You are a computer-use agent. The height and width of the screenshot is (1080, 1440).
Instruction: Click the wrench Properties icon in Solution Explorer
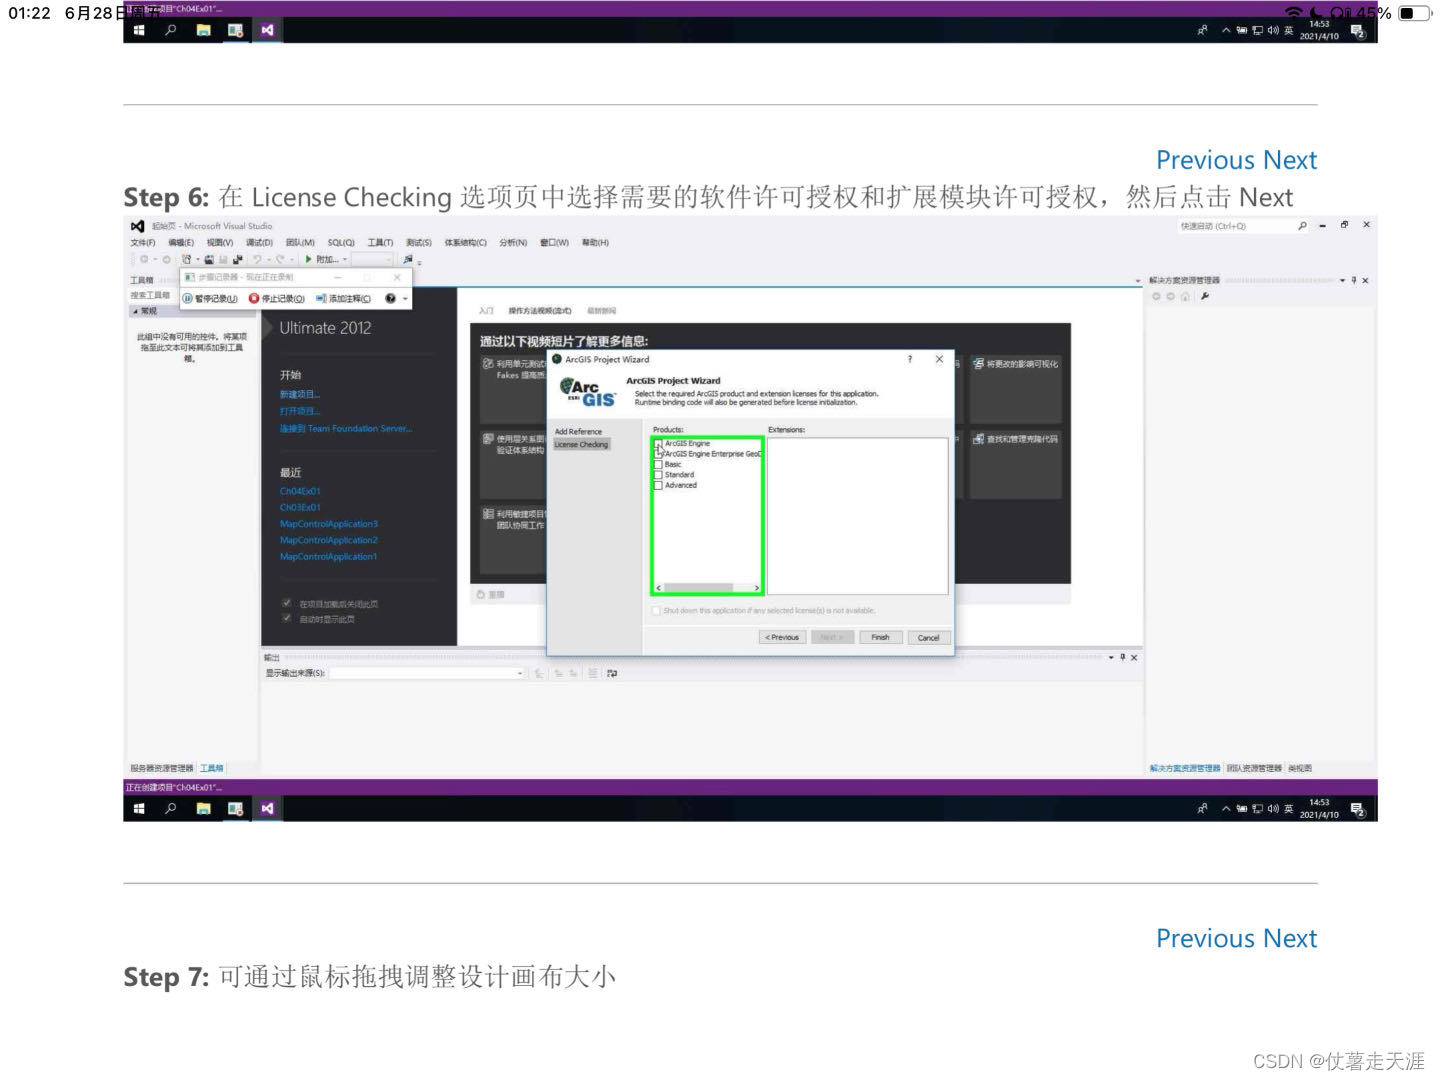(1205, 296)
